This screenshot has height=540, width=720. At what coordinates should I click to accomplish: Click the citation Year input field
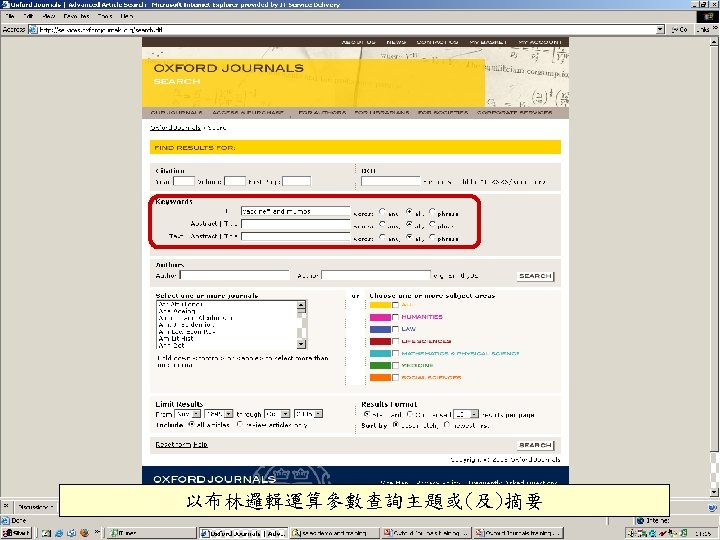(184, 181)
